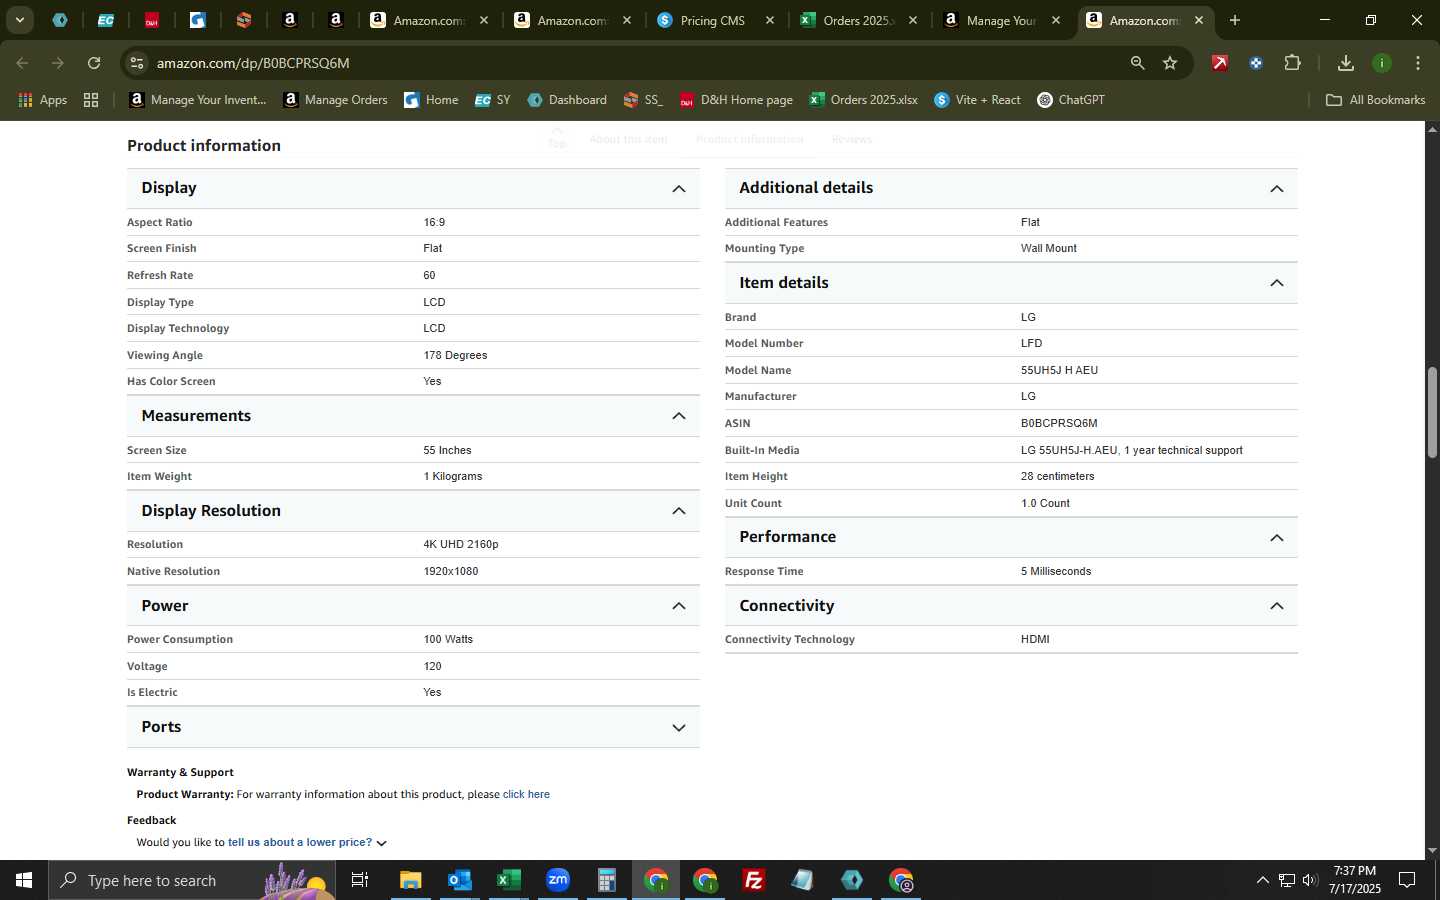Open volume control in system tray
Screen dimensions: 1440x900
click(1310, 880)
